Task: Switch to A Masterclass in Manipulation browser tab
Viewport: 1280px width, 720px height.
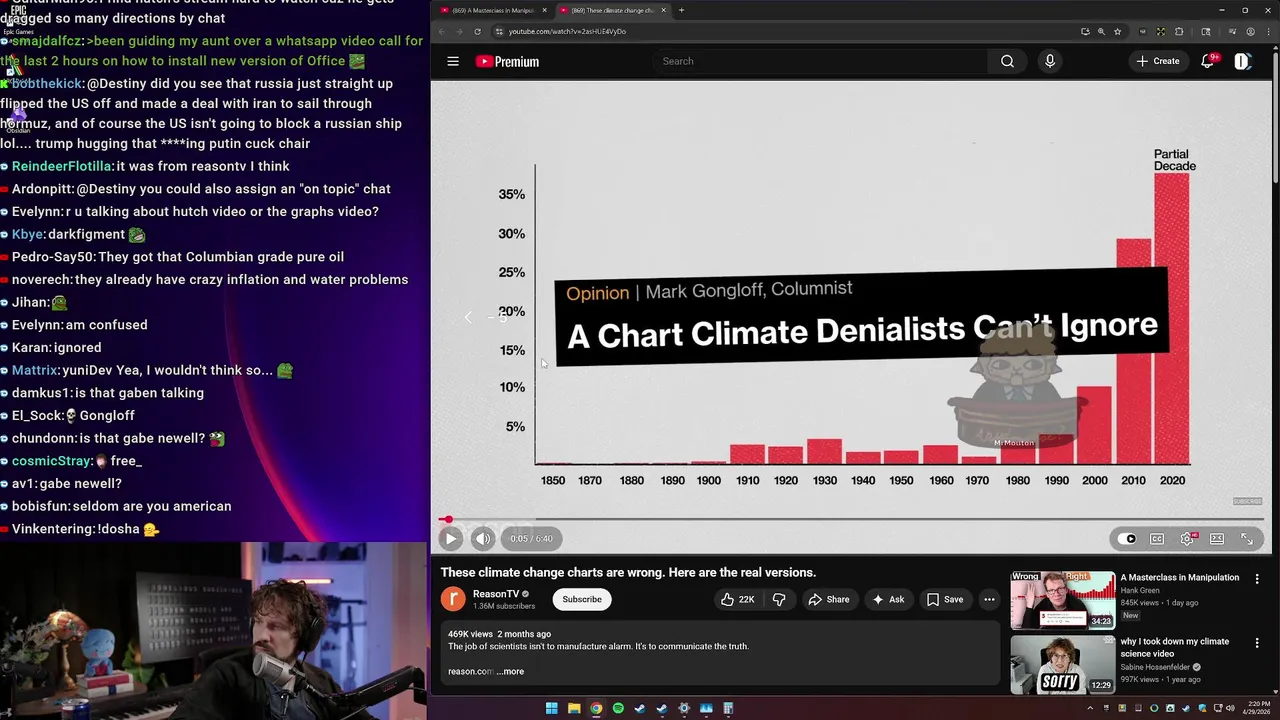Action: pyautogui.click(x=493, y=10)
